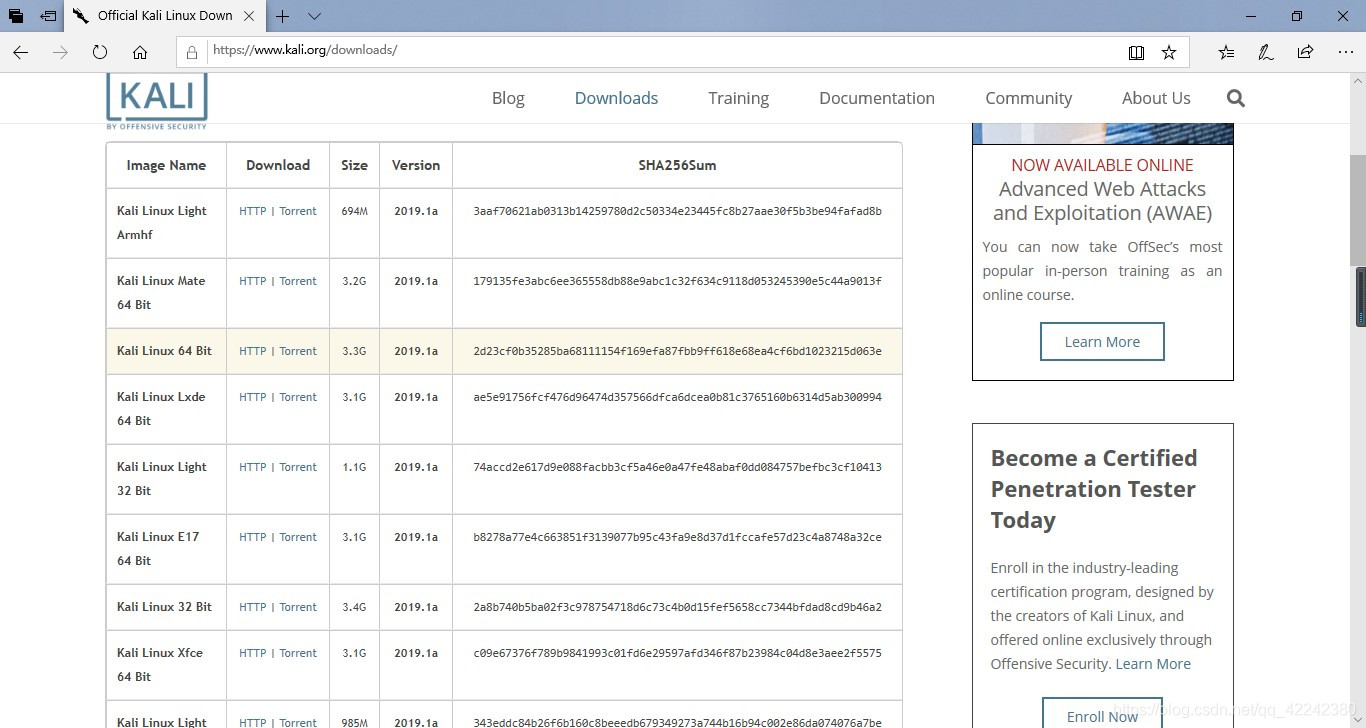This screenshot has height=728, width=1366.
Task: Click Advanced Web Attacks and Exploitation heading
Action: (1102, 201)
